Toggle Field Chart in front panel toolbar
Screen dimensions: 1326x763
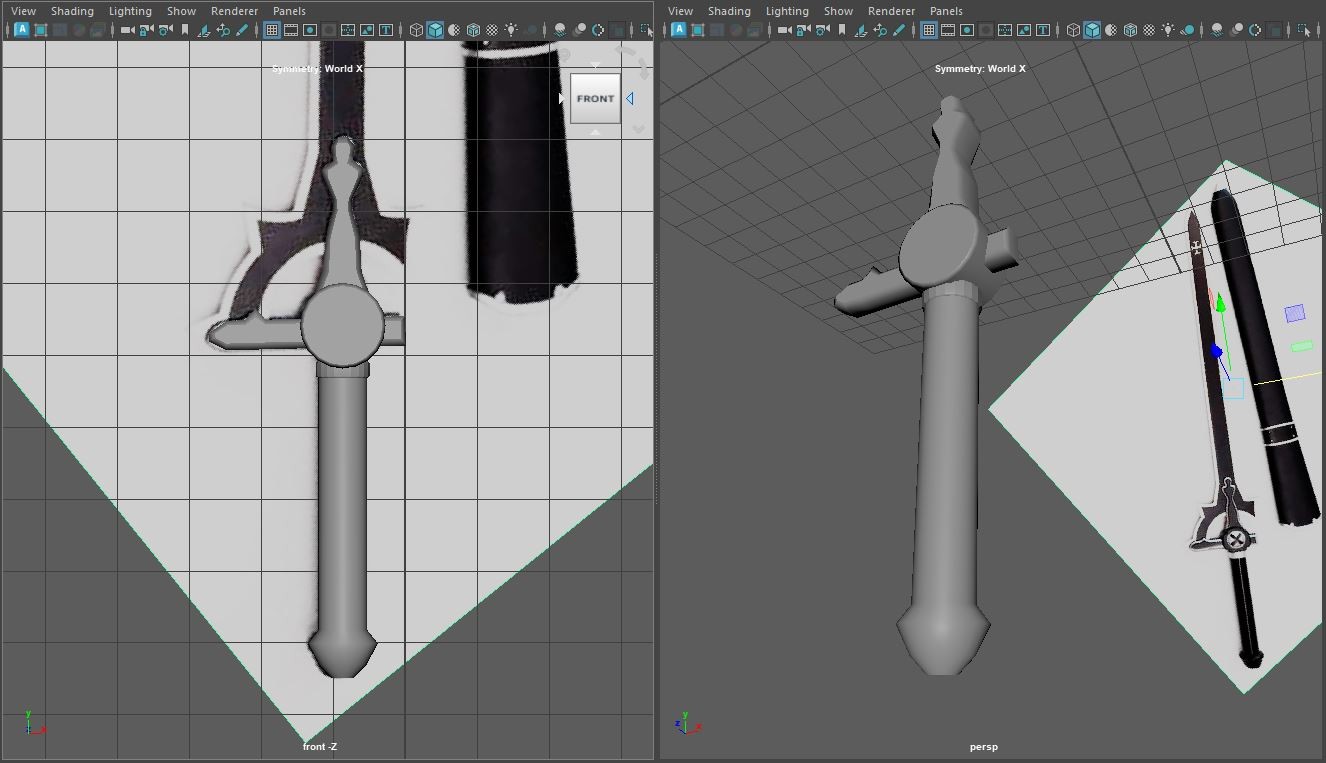[350, 30]
